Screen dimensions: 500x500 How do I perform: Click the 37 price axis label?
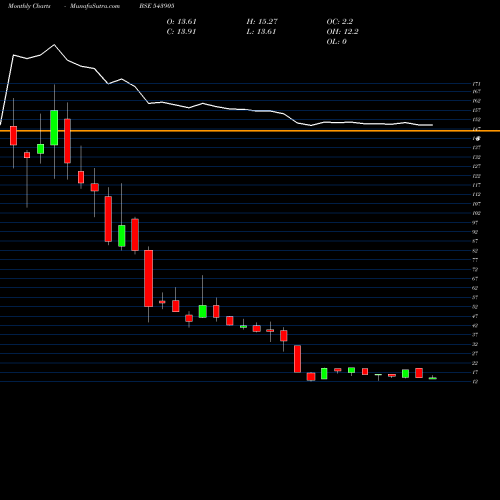tap(475, 335)
